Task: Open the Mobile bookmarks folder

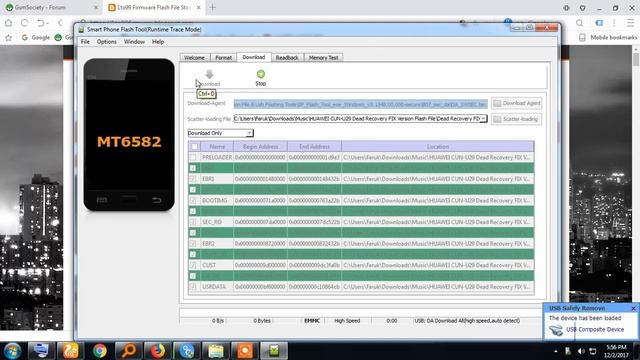Action: point(608,38)
